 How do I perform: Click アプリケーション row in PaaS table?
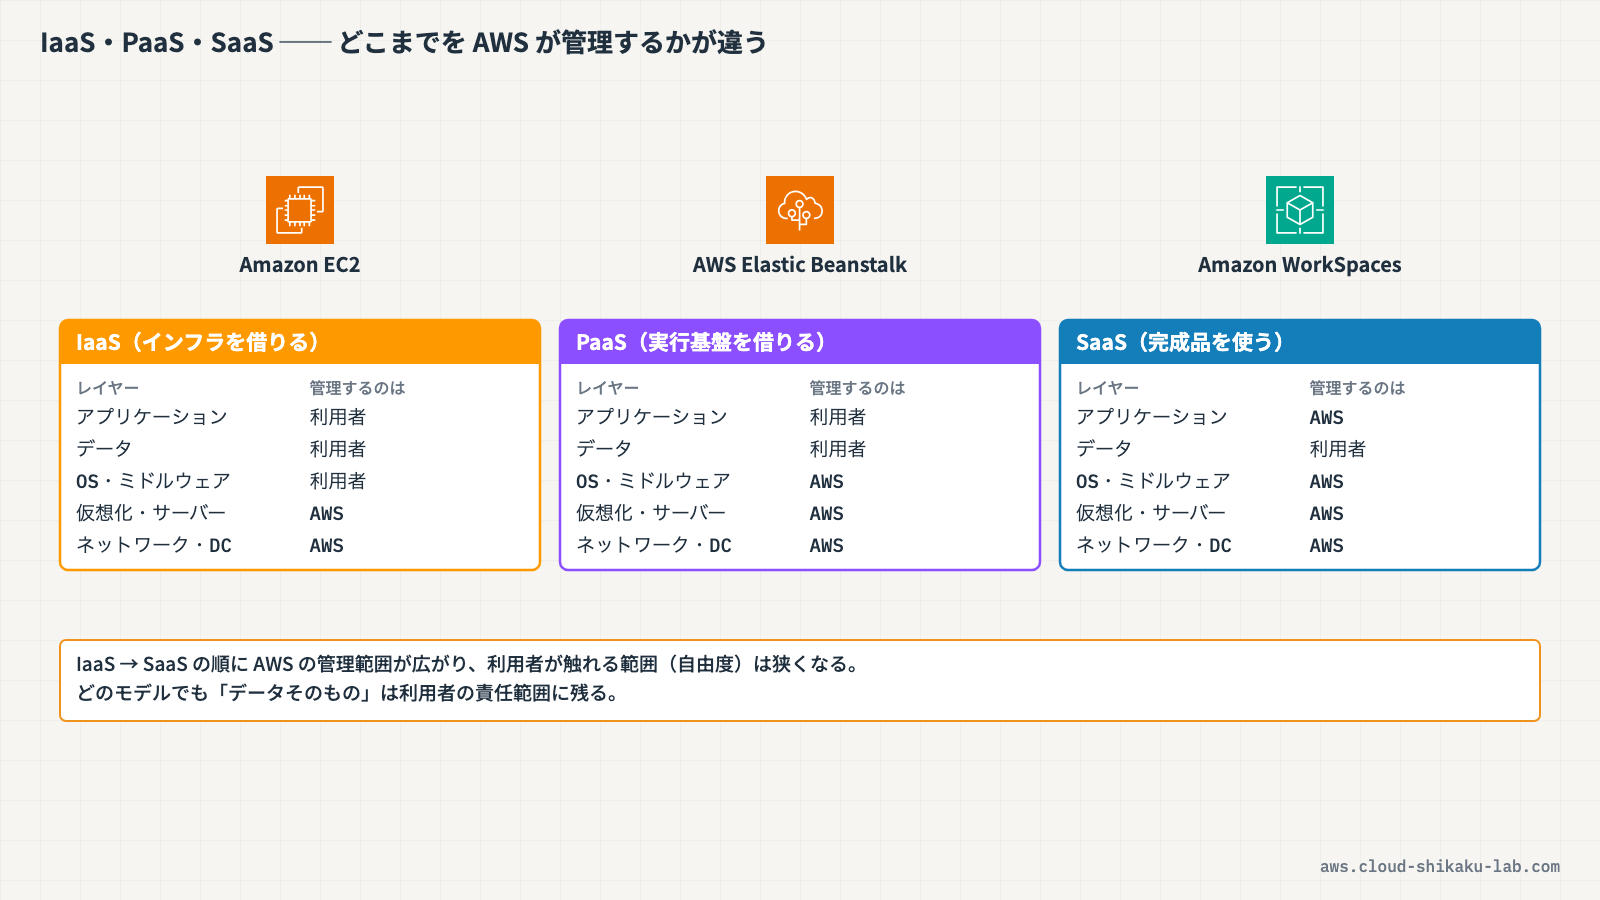(x=800, y=417)
